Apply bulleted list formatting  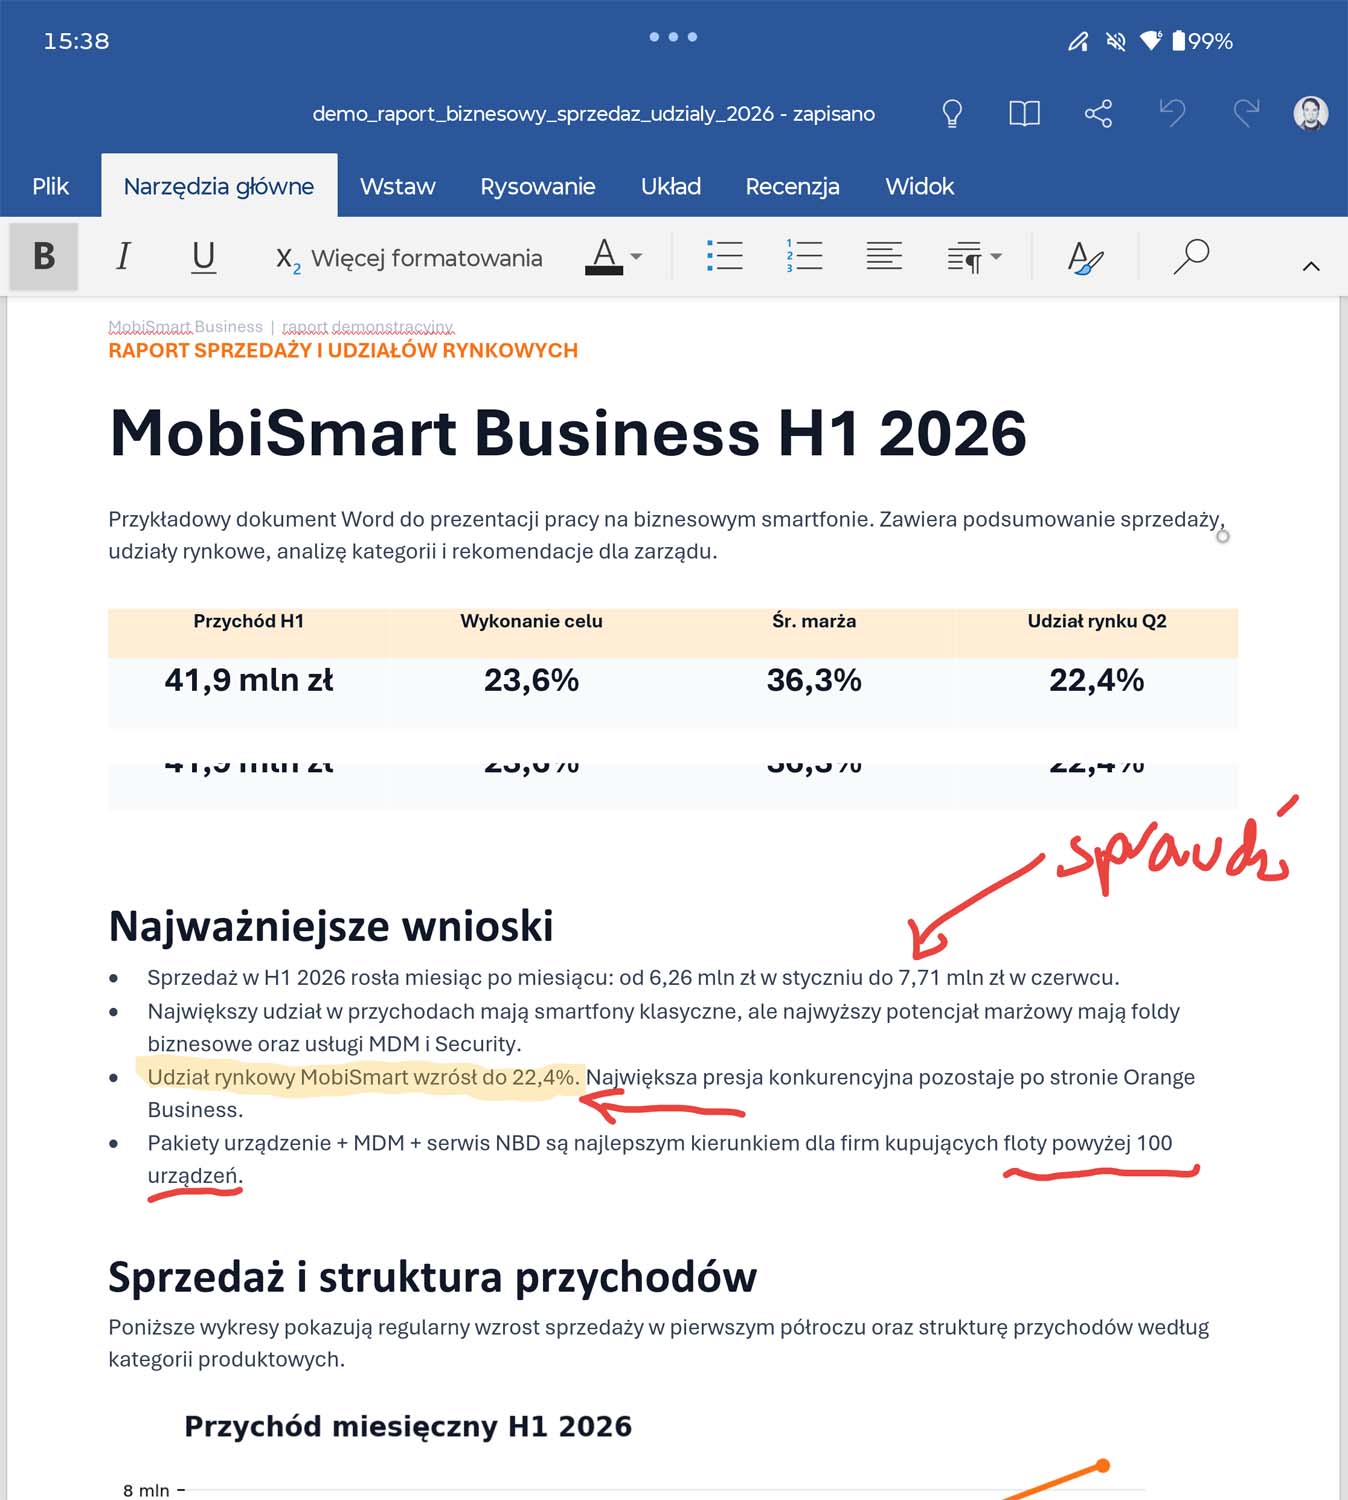724,257
